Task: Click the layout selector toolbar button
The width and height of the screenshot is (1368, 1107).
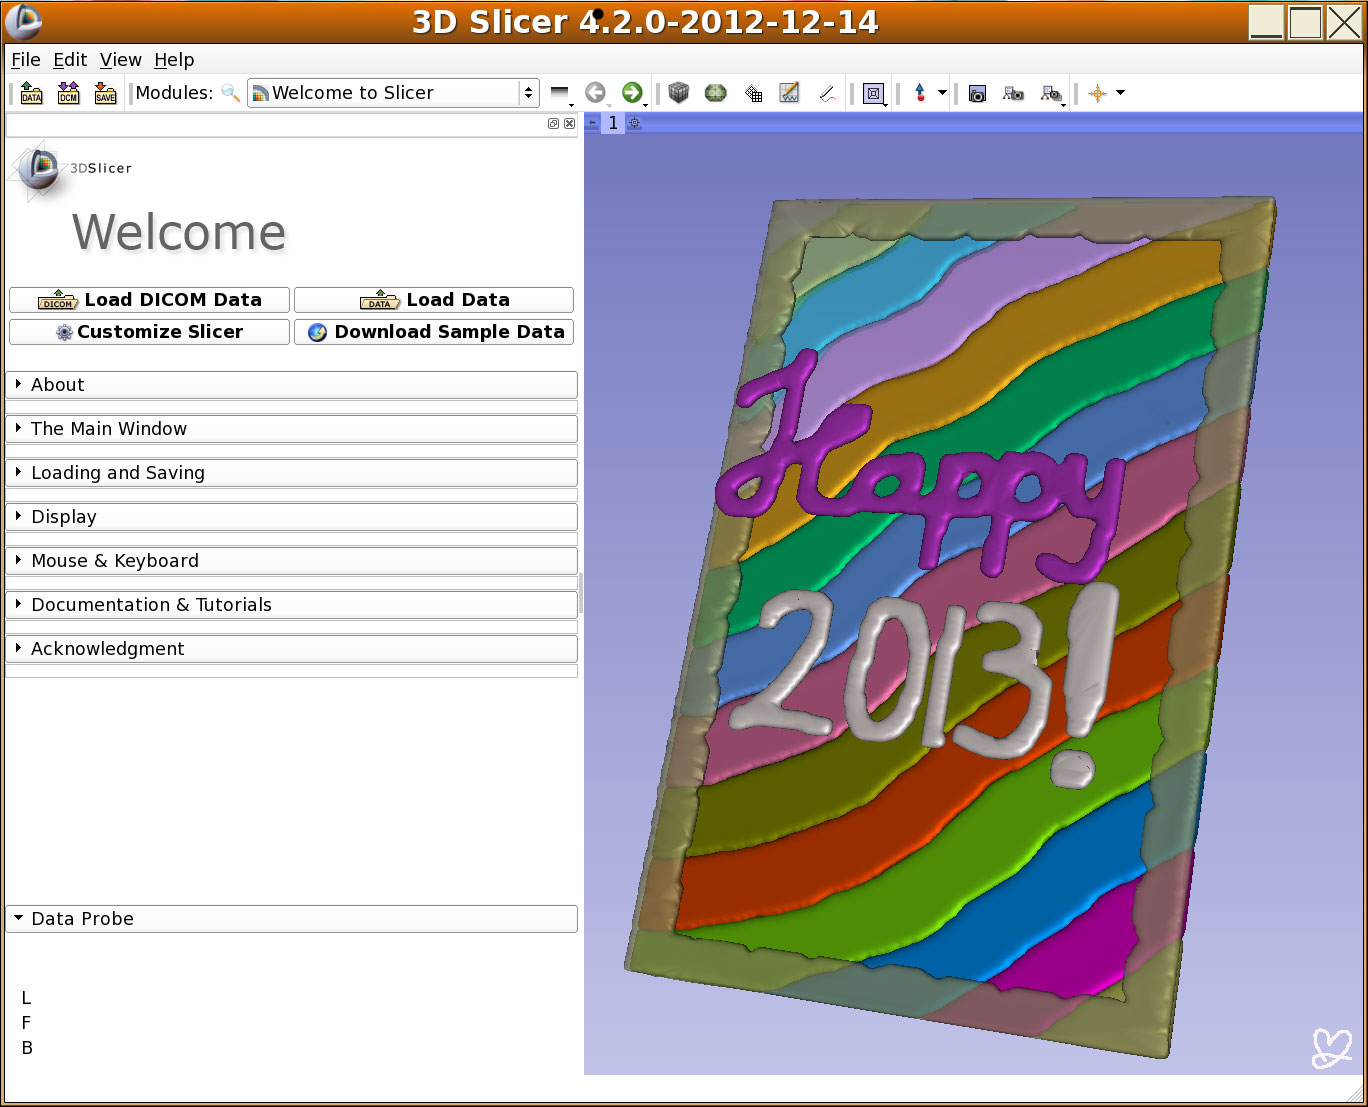Action: pyautogui.click(x=874, y=93)
